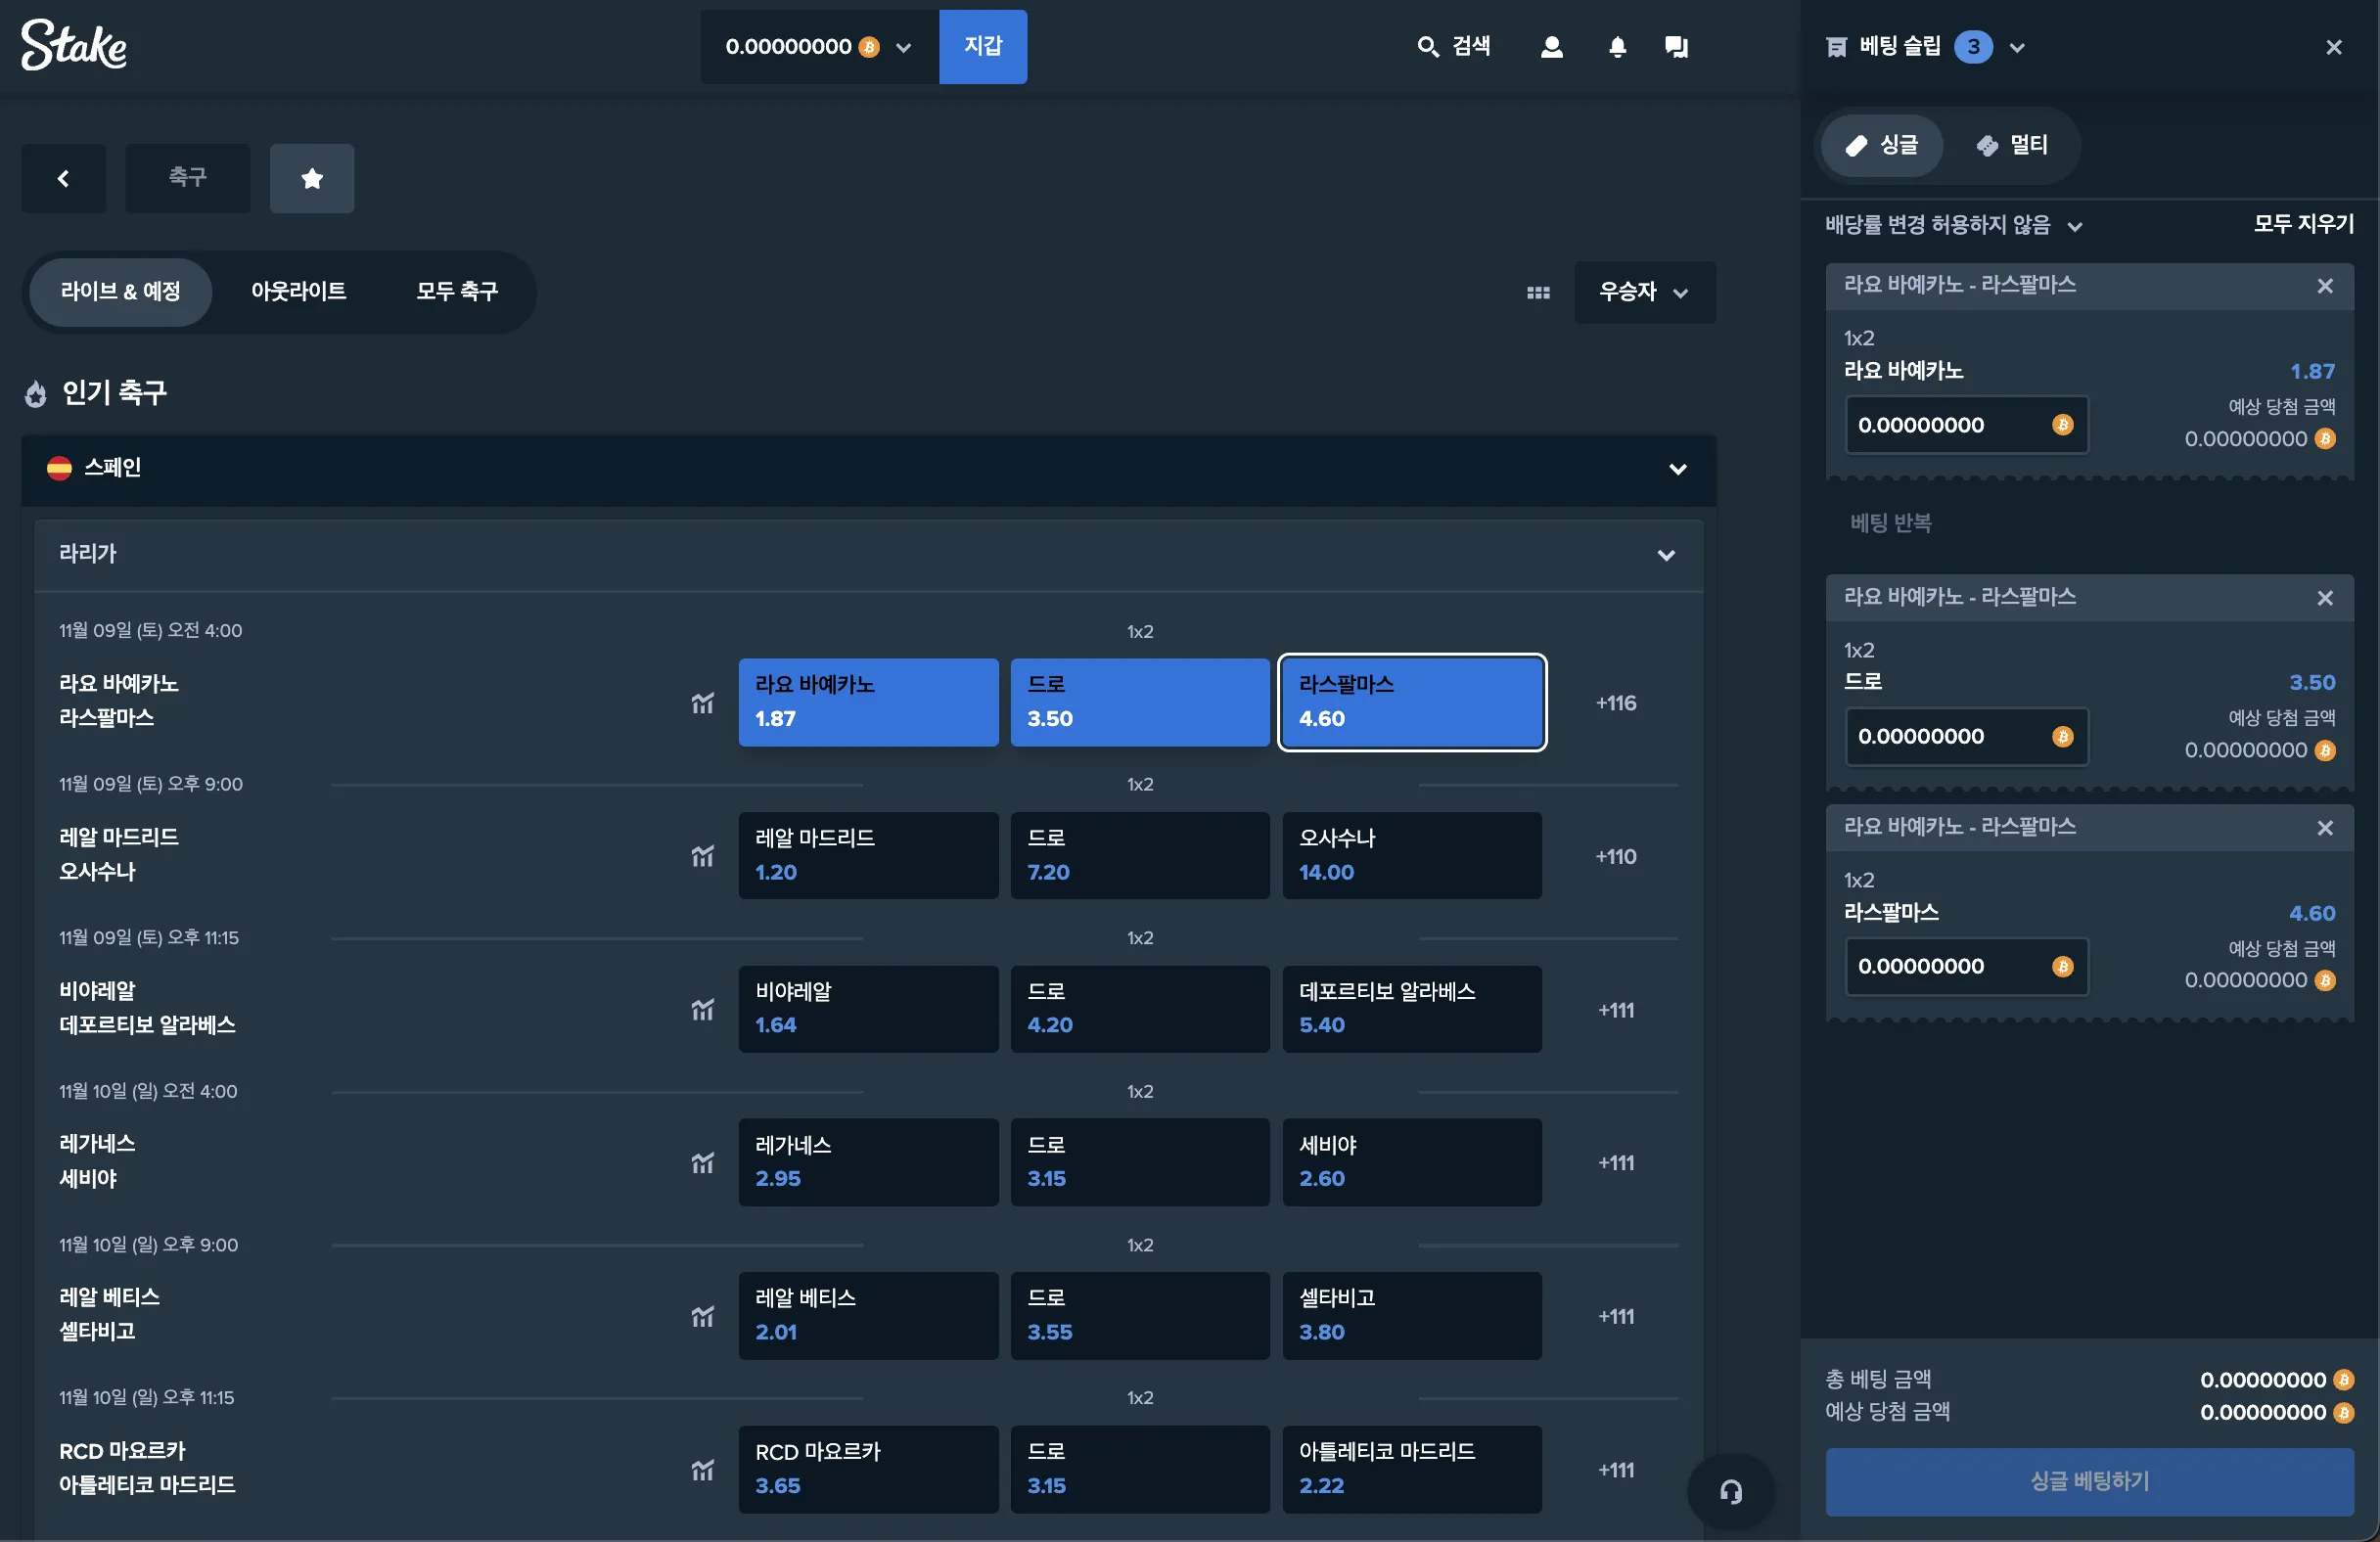Select 비야레알 1.64 odds
The height and width of the screenshot is (1542, 2380).
(868, 1009)
